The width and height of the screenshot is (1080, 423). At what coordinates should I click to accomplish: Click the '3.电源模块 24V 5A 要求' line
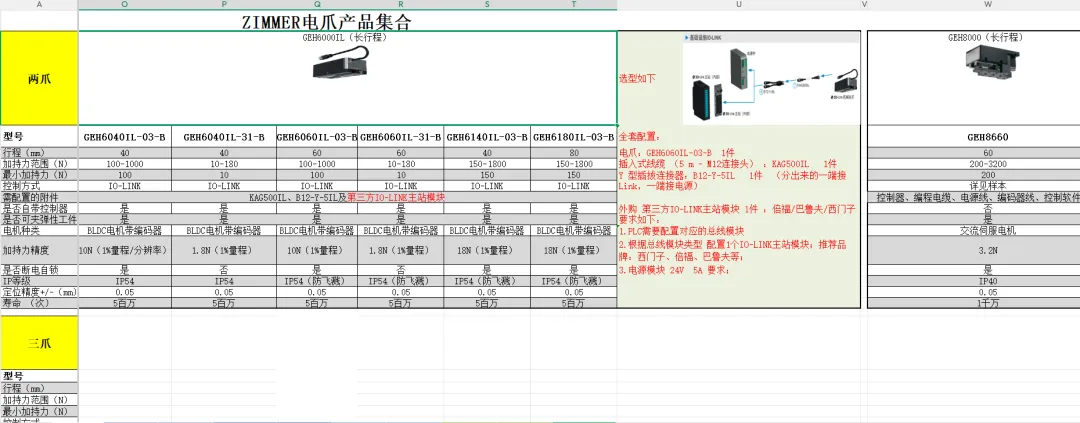[674, 271]
